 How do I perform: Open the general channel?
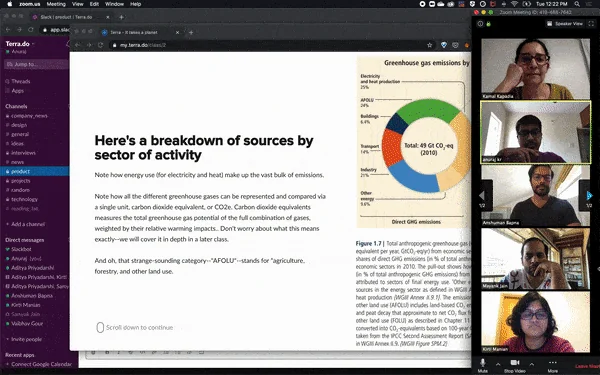pyautogui.click(x=20, y=134)
